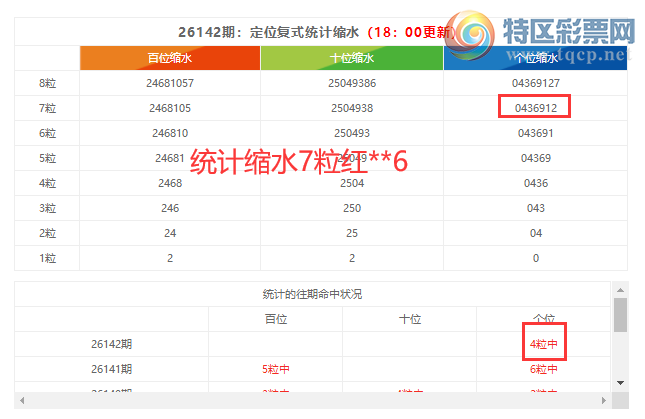This screenshot has width=645, height=419.
Task: Click the 26141期 row label
Action: 111,369
